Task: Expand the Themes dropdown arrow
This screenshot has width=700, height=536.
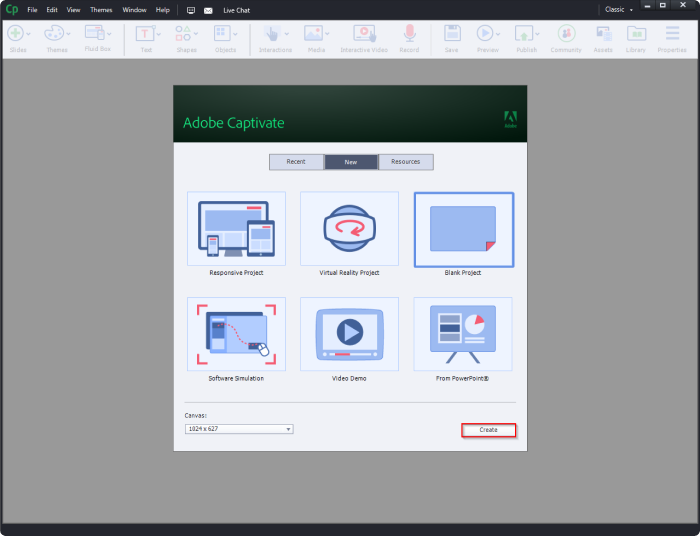Action: pos(68,34)
